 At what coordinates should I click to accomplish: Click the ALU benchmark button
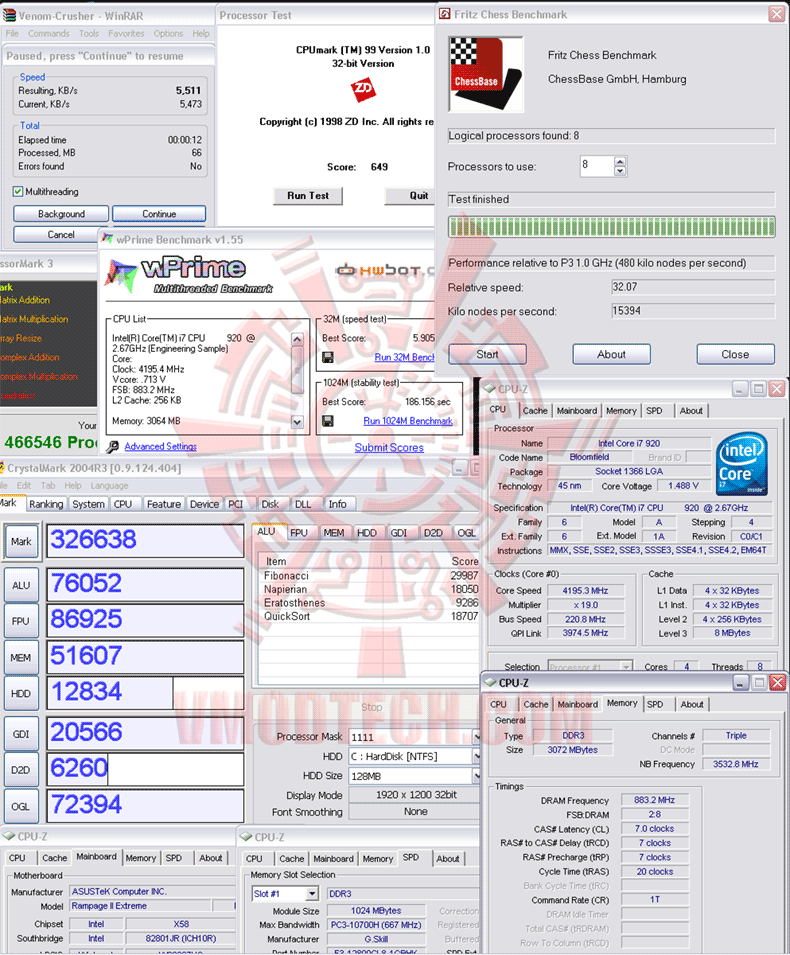pyautogui.click(x=21, y=585)
